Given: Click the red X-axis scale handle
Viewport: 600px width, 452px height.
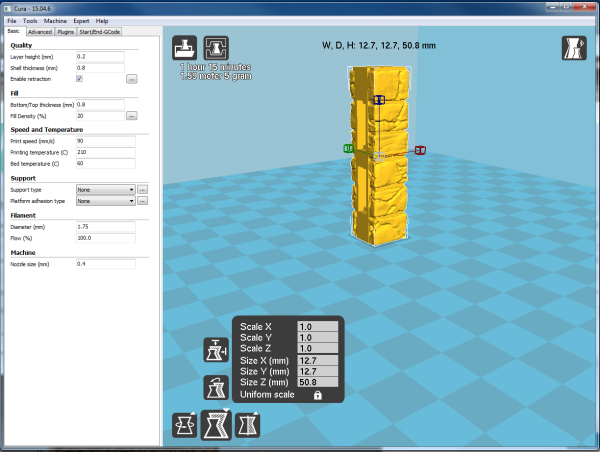Looking at the screenshot, I should (x=420, y=150).
